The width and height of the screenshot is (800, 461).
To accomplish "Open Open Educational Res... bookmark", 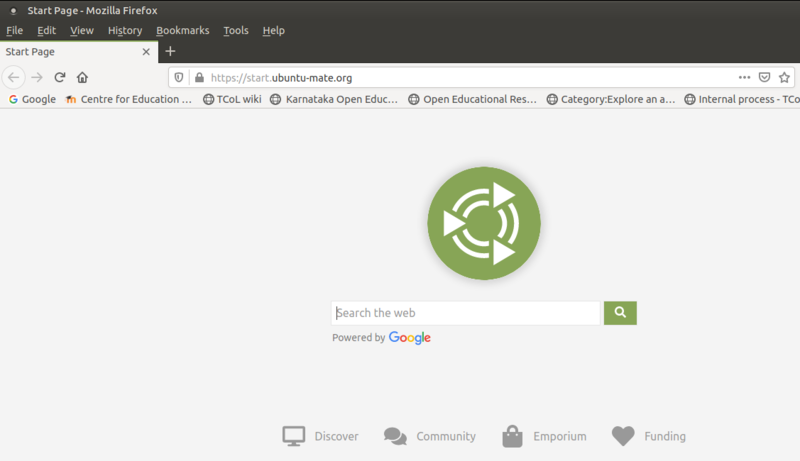I will tap(472, 99).
